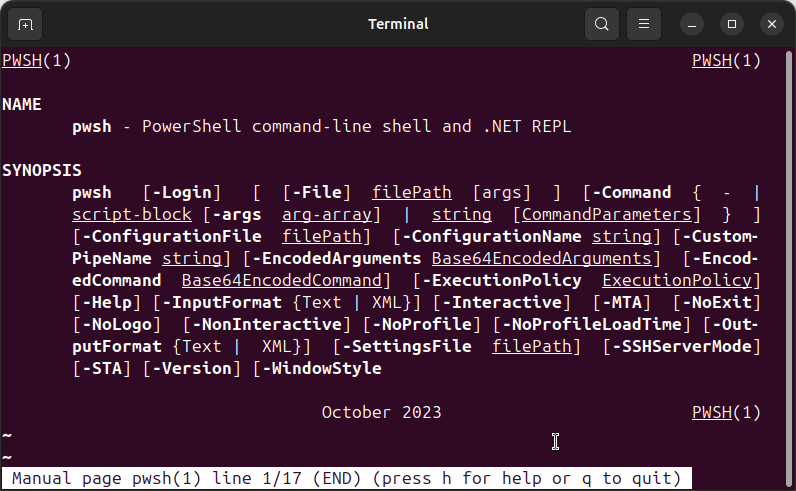
Task: Click the top-right PWSH(1) header
Action: click(x=726, y=60)
